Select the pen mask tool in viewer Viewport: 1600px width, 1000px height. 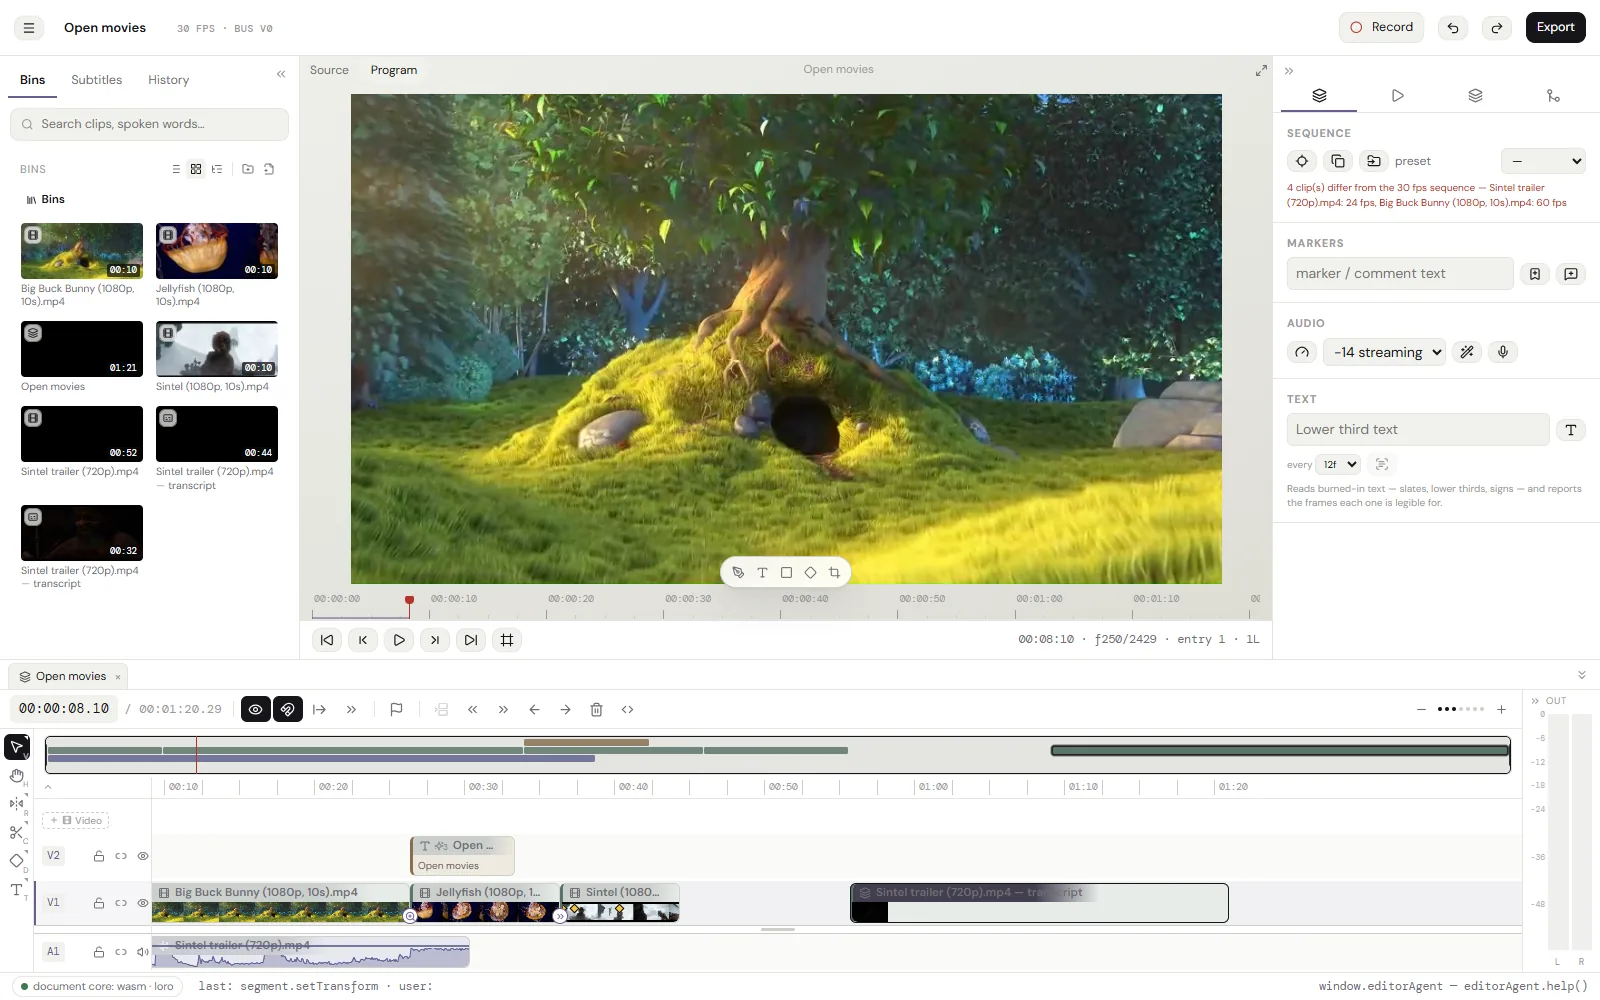(738, 573)
